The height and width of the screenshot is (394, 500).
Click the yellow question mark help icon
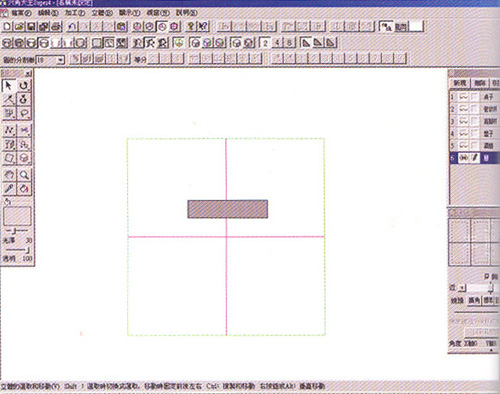(191, 26)
